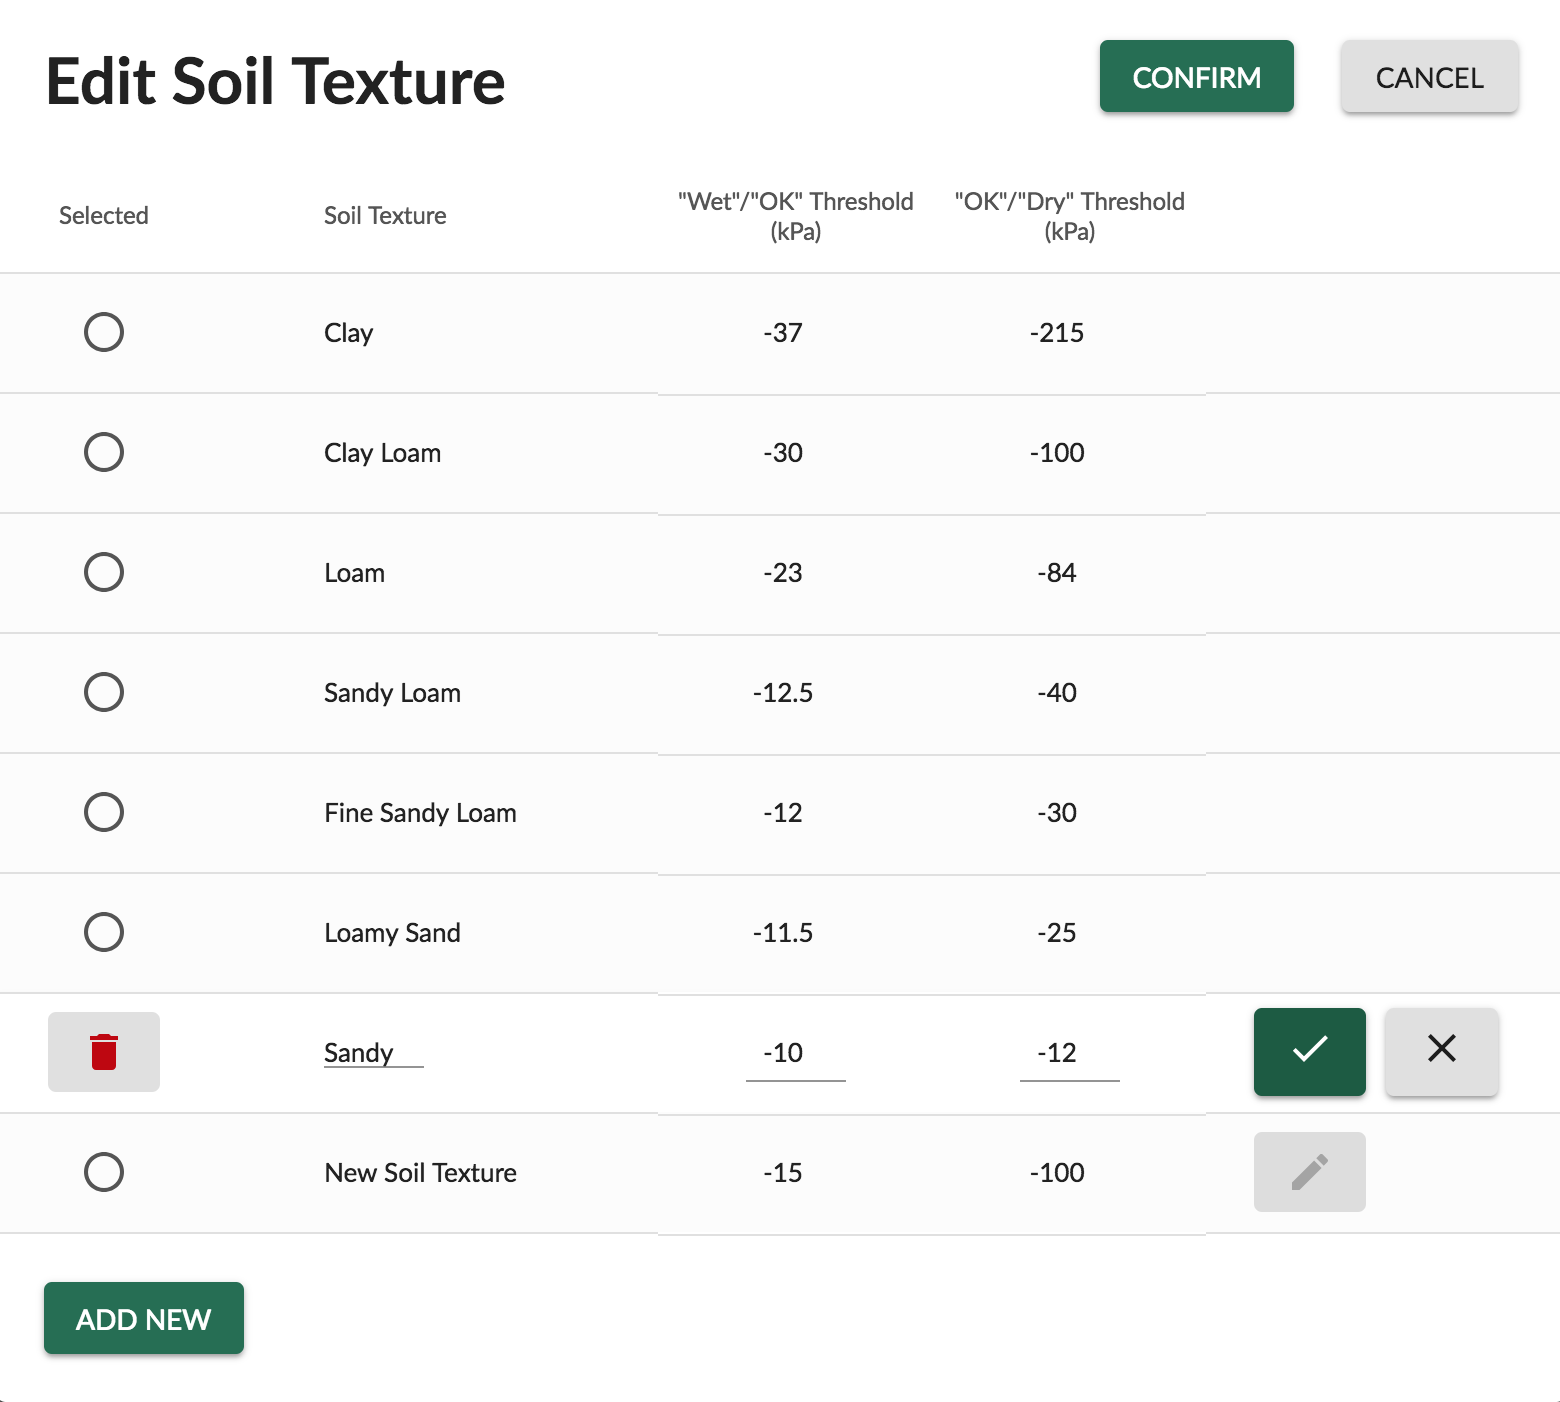Edit the New Soil Texture row
Image resolution: width=1560 pixels, height=1402 pixels.
(x=1309, y=1172)
